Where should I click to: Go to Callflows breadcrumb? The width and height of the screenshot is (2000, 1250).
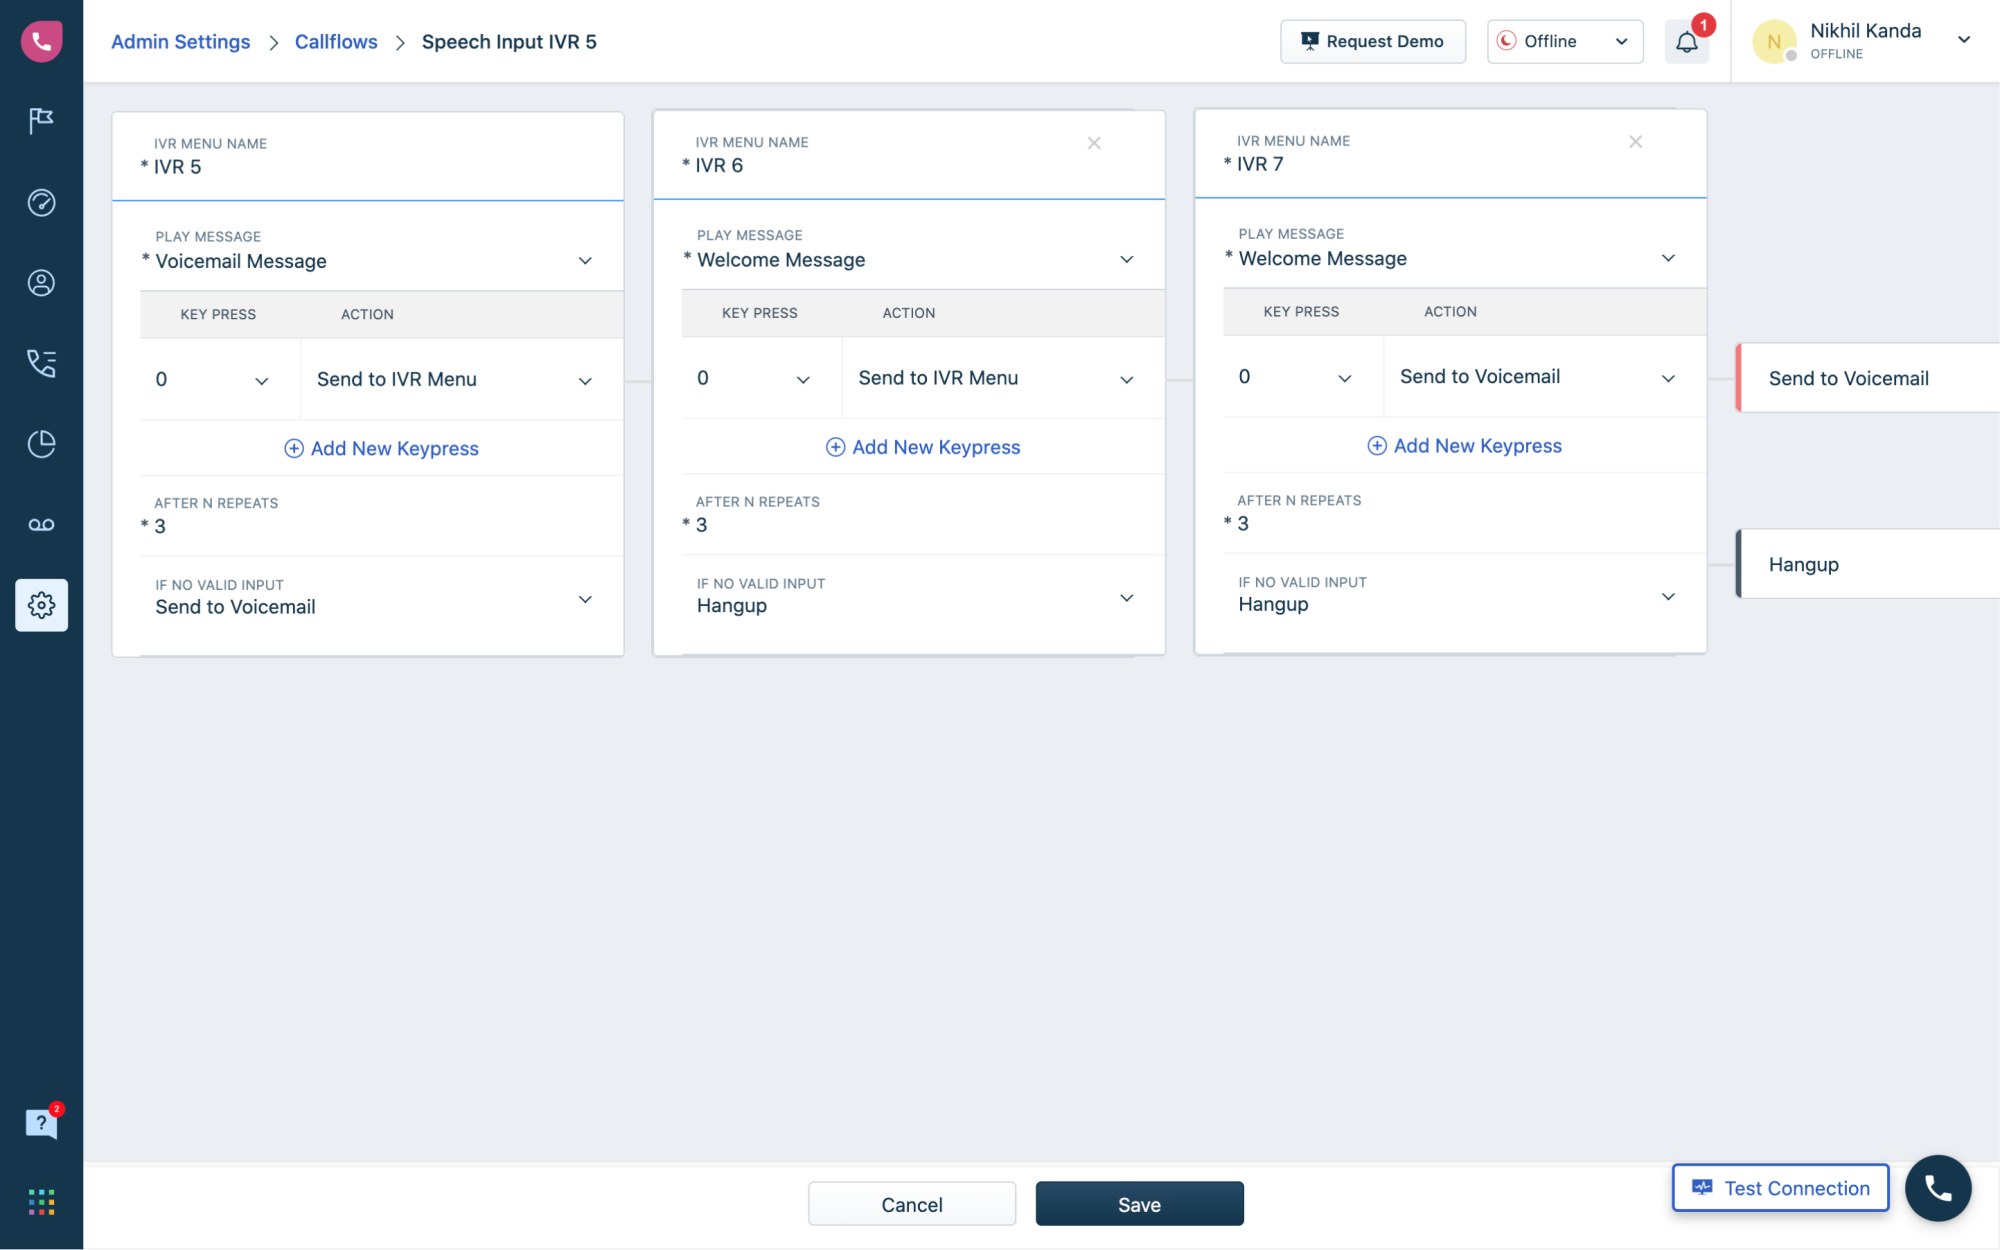336,42
